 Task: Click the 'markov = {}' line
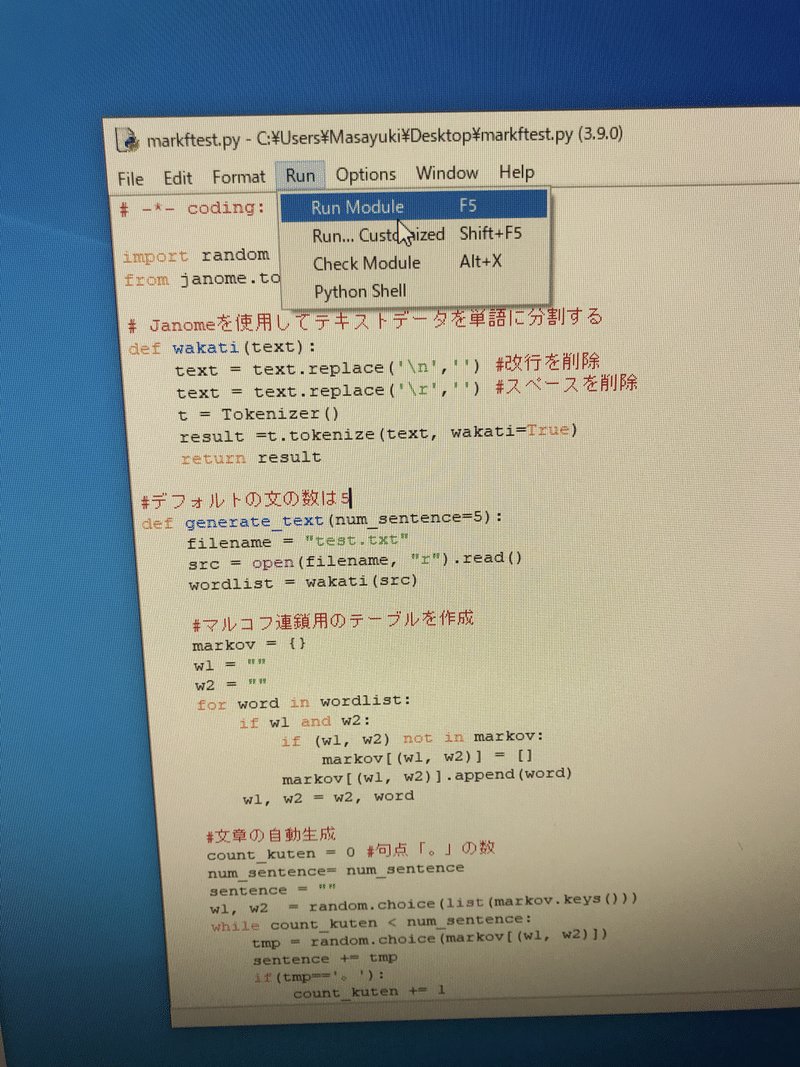249,644
